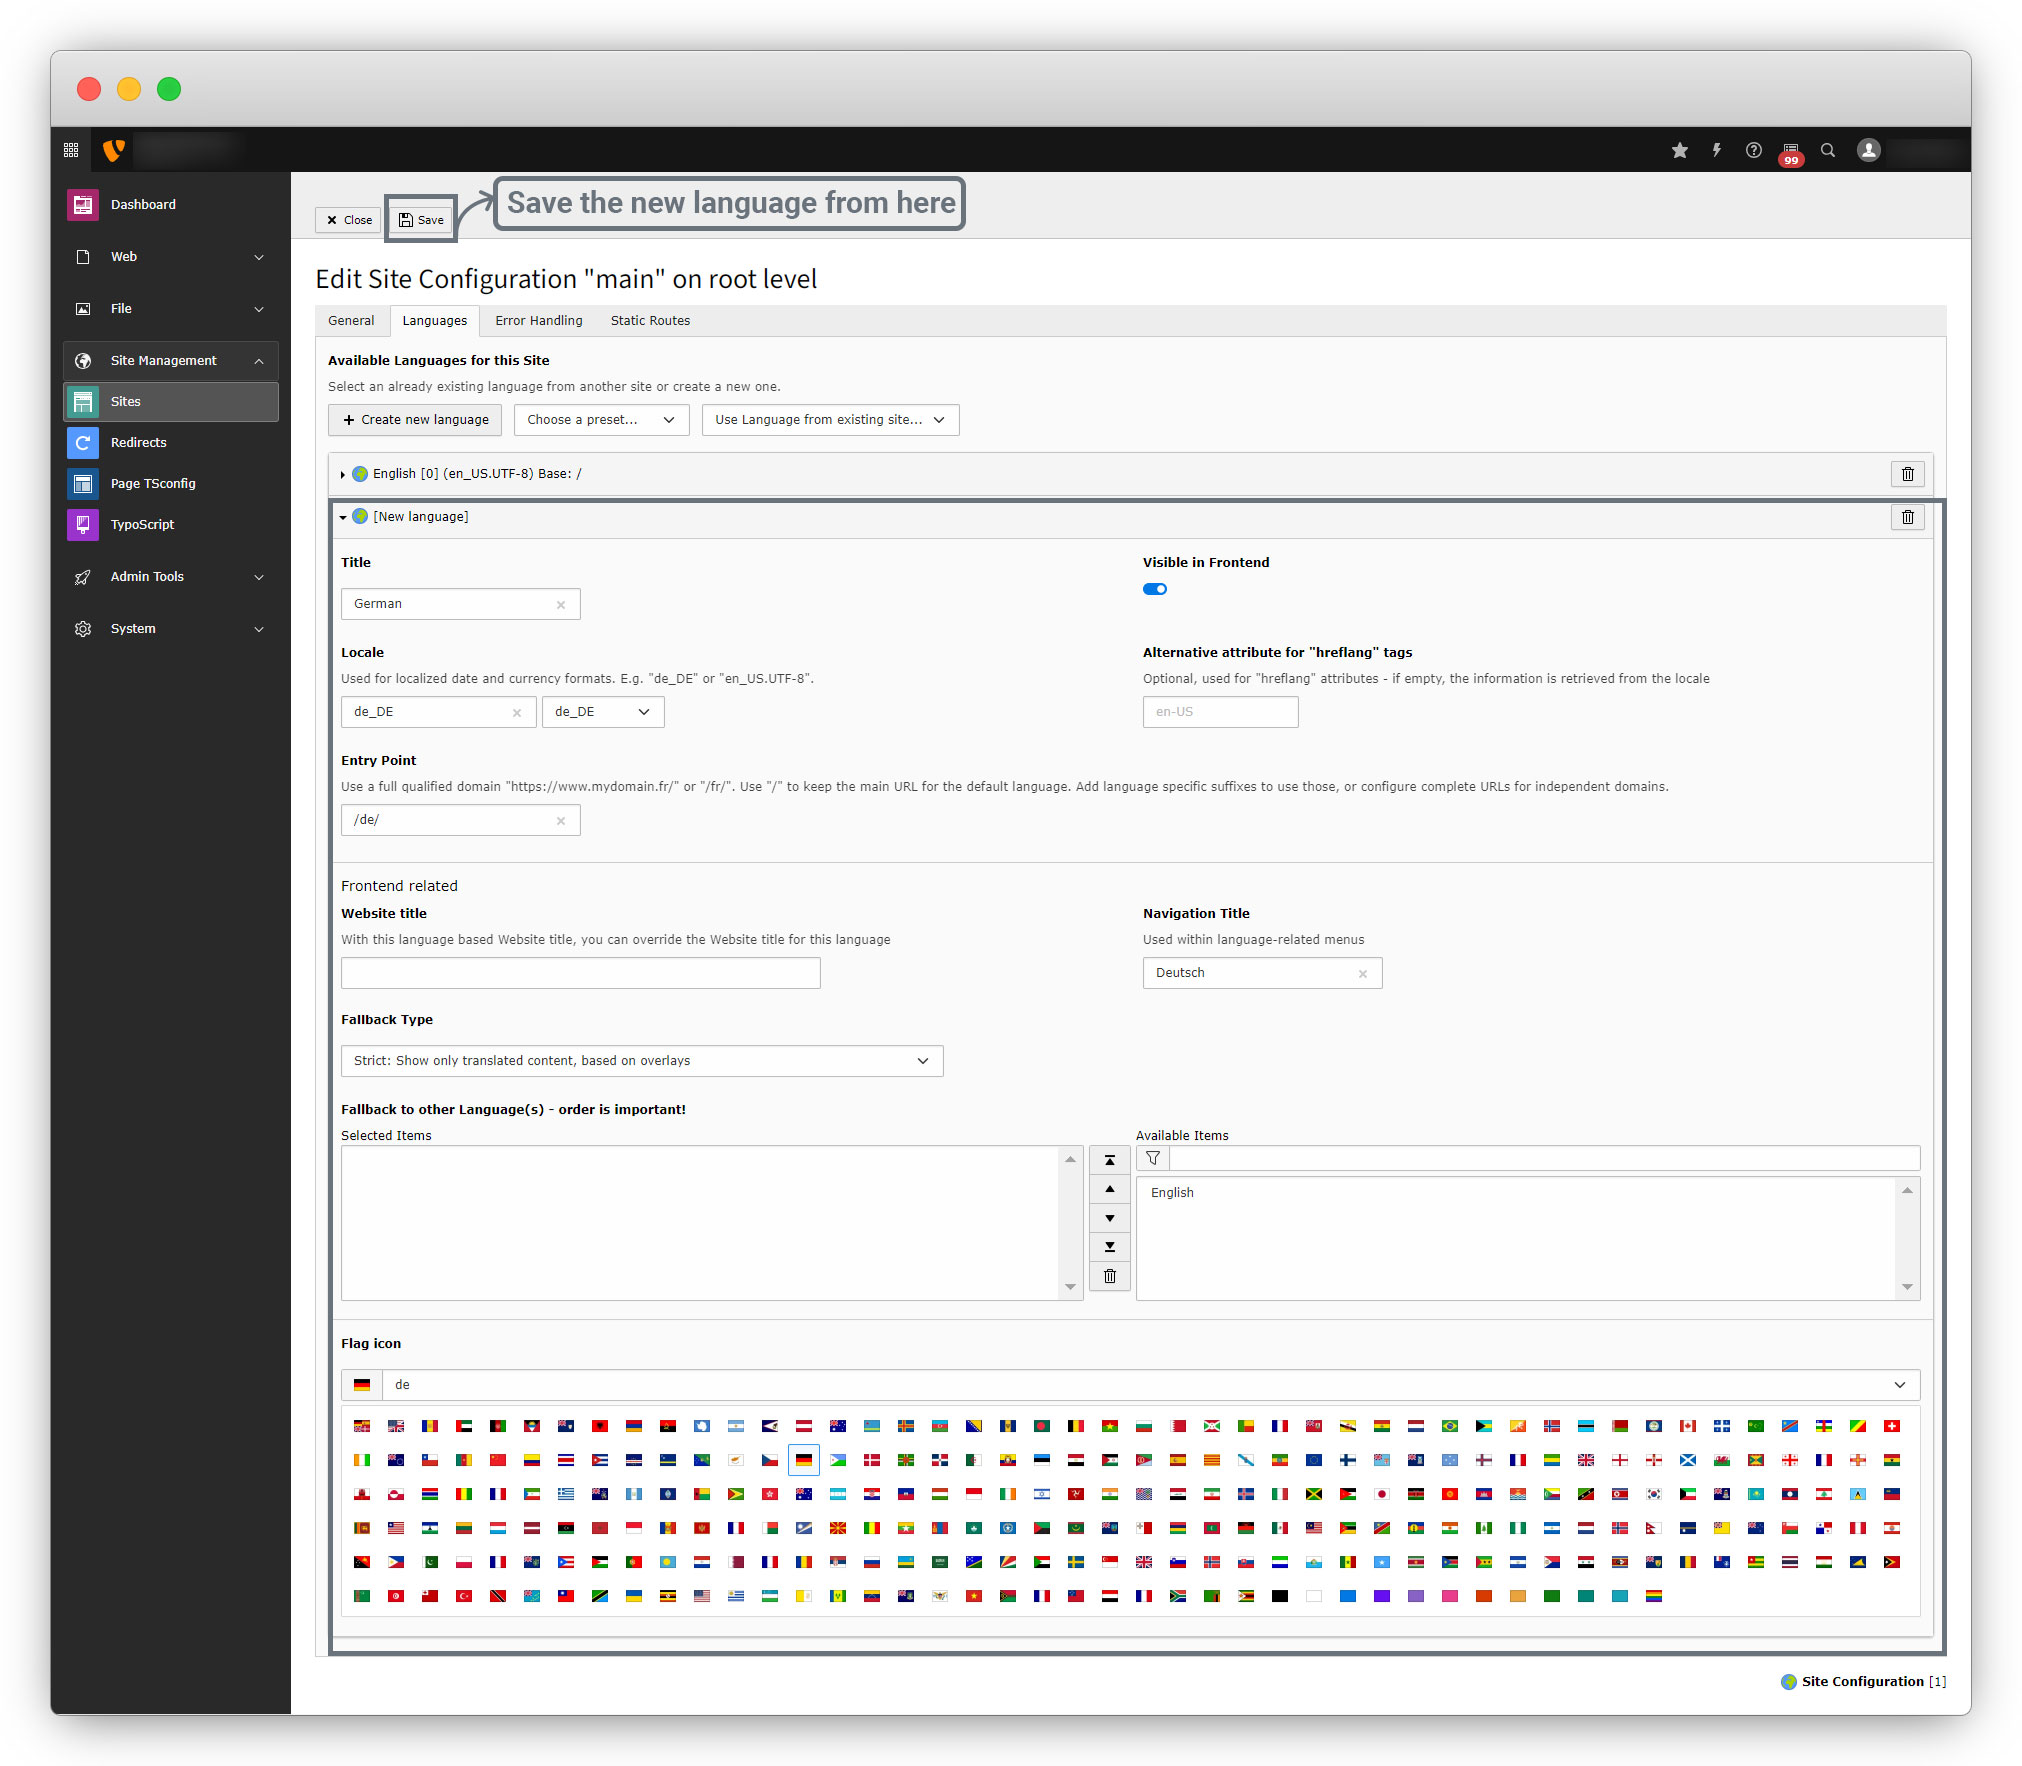The width and height of the screenshot is (2022, 1766).
Task: Open the de_DE locale select dropdown
Action: pos(602,712)
